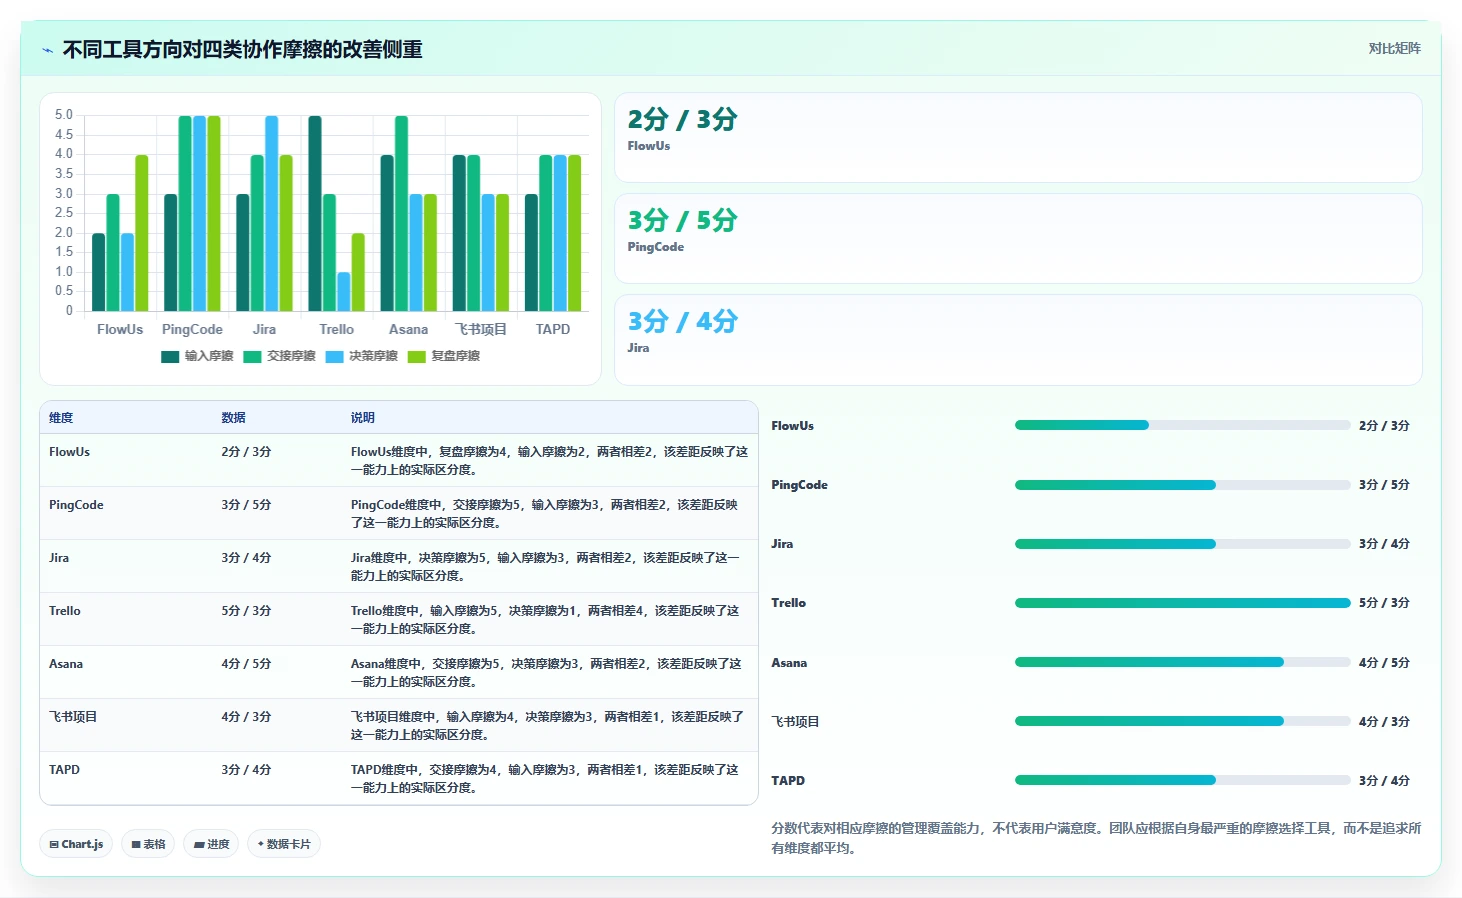Image resolution: width=1462 pixels, height=898 pixels.
Task: Click the description starting Trello维度中
Action: 545,620
